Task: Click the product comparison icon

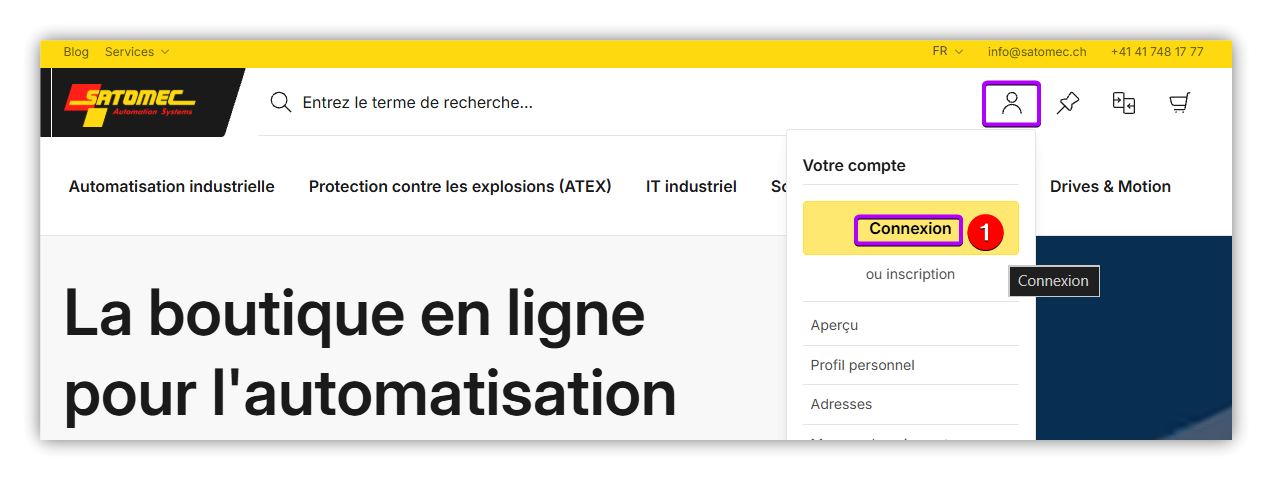Action: [x=1124, y=103]
